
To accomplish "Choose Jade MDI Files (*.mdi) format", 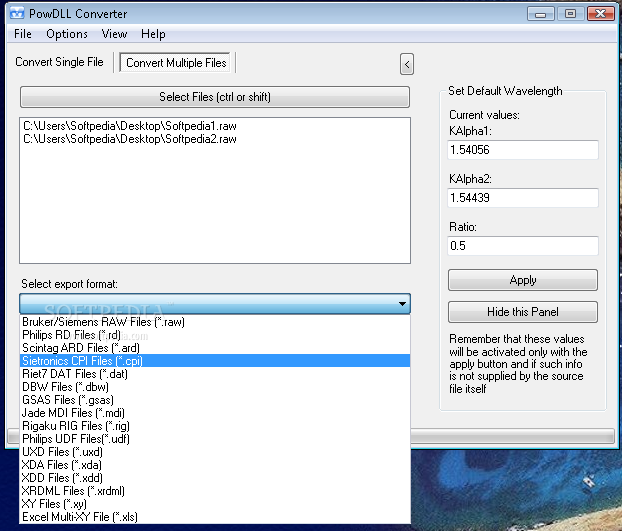I will [215, 413].
